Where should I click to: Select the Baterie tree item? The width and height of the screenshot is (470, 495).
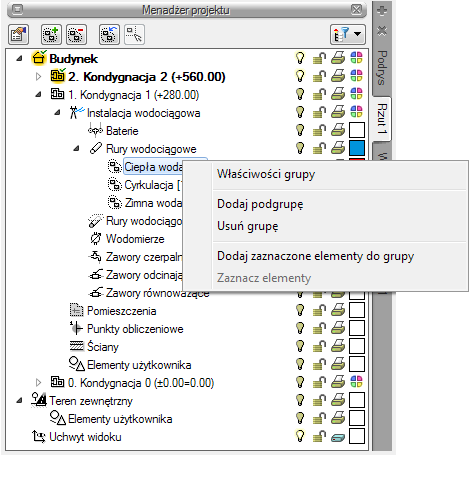(122, 131)
